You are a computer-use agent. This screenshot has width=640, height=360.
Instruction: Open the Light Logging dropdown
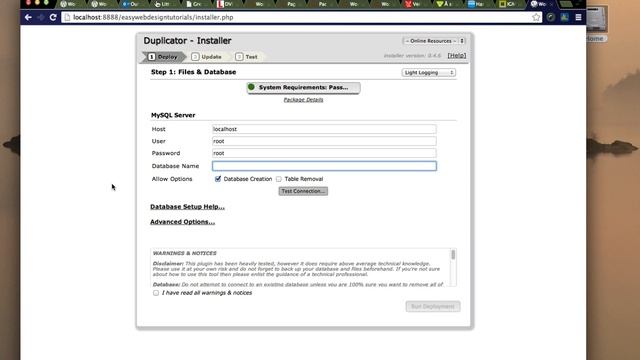pyautogui.click(x=429, y=73)
